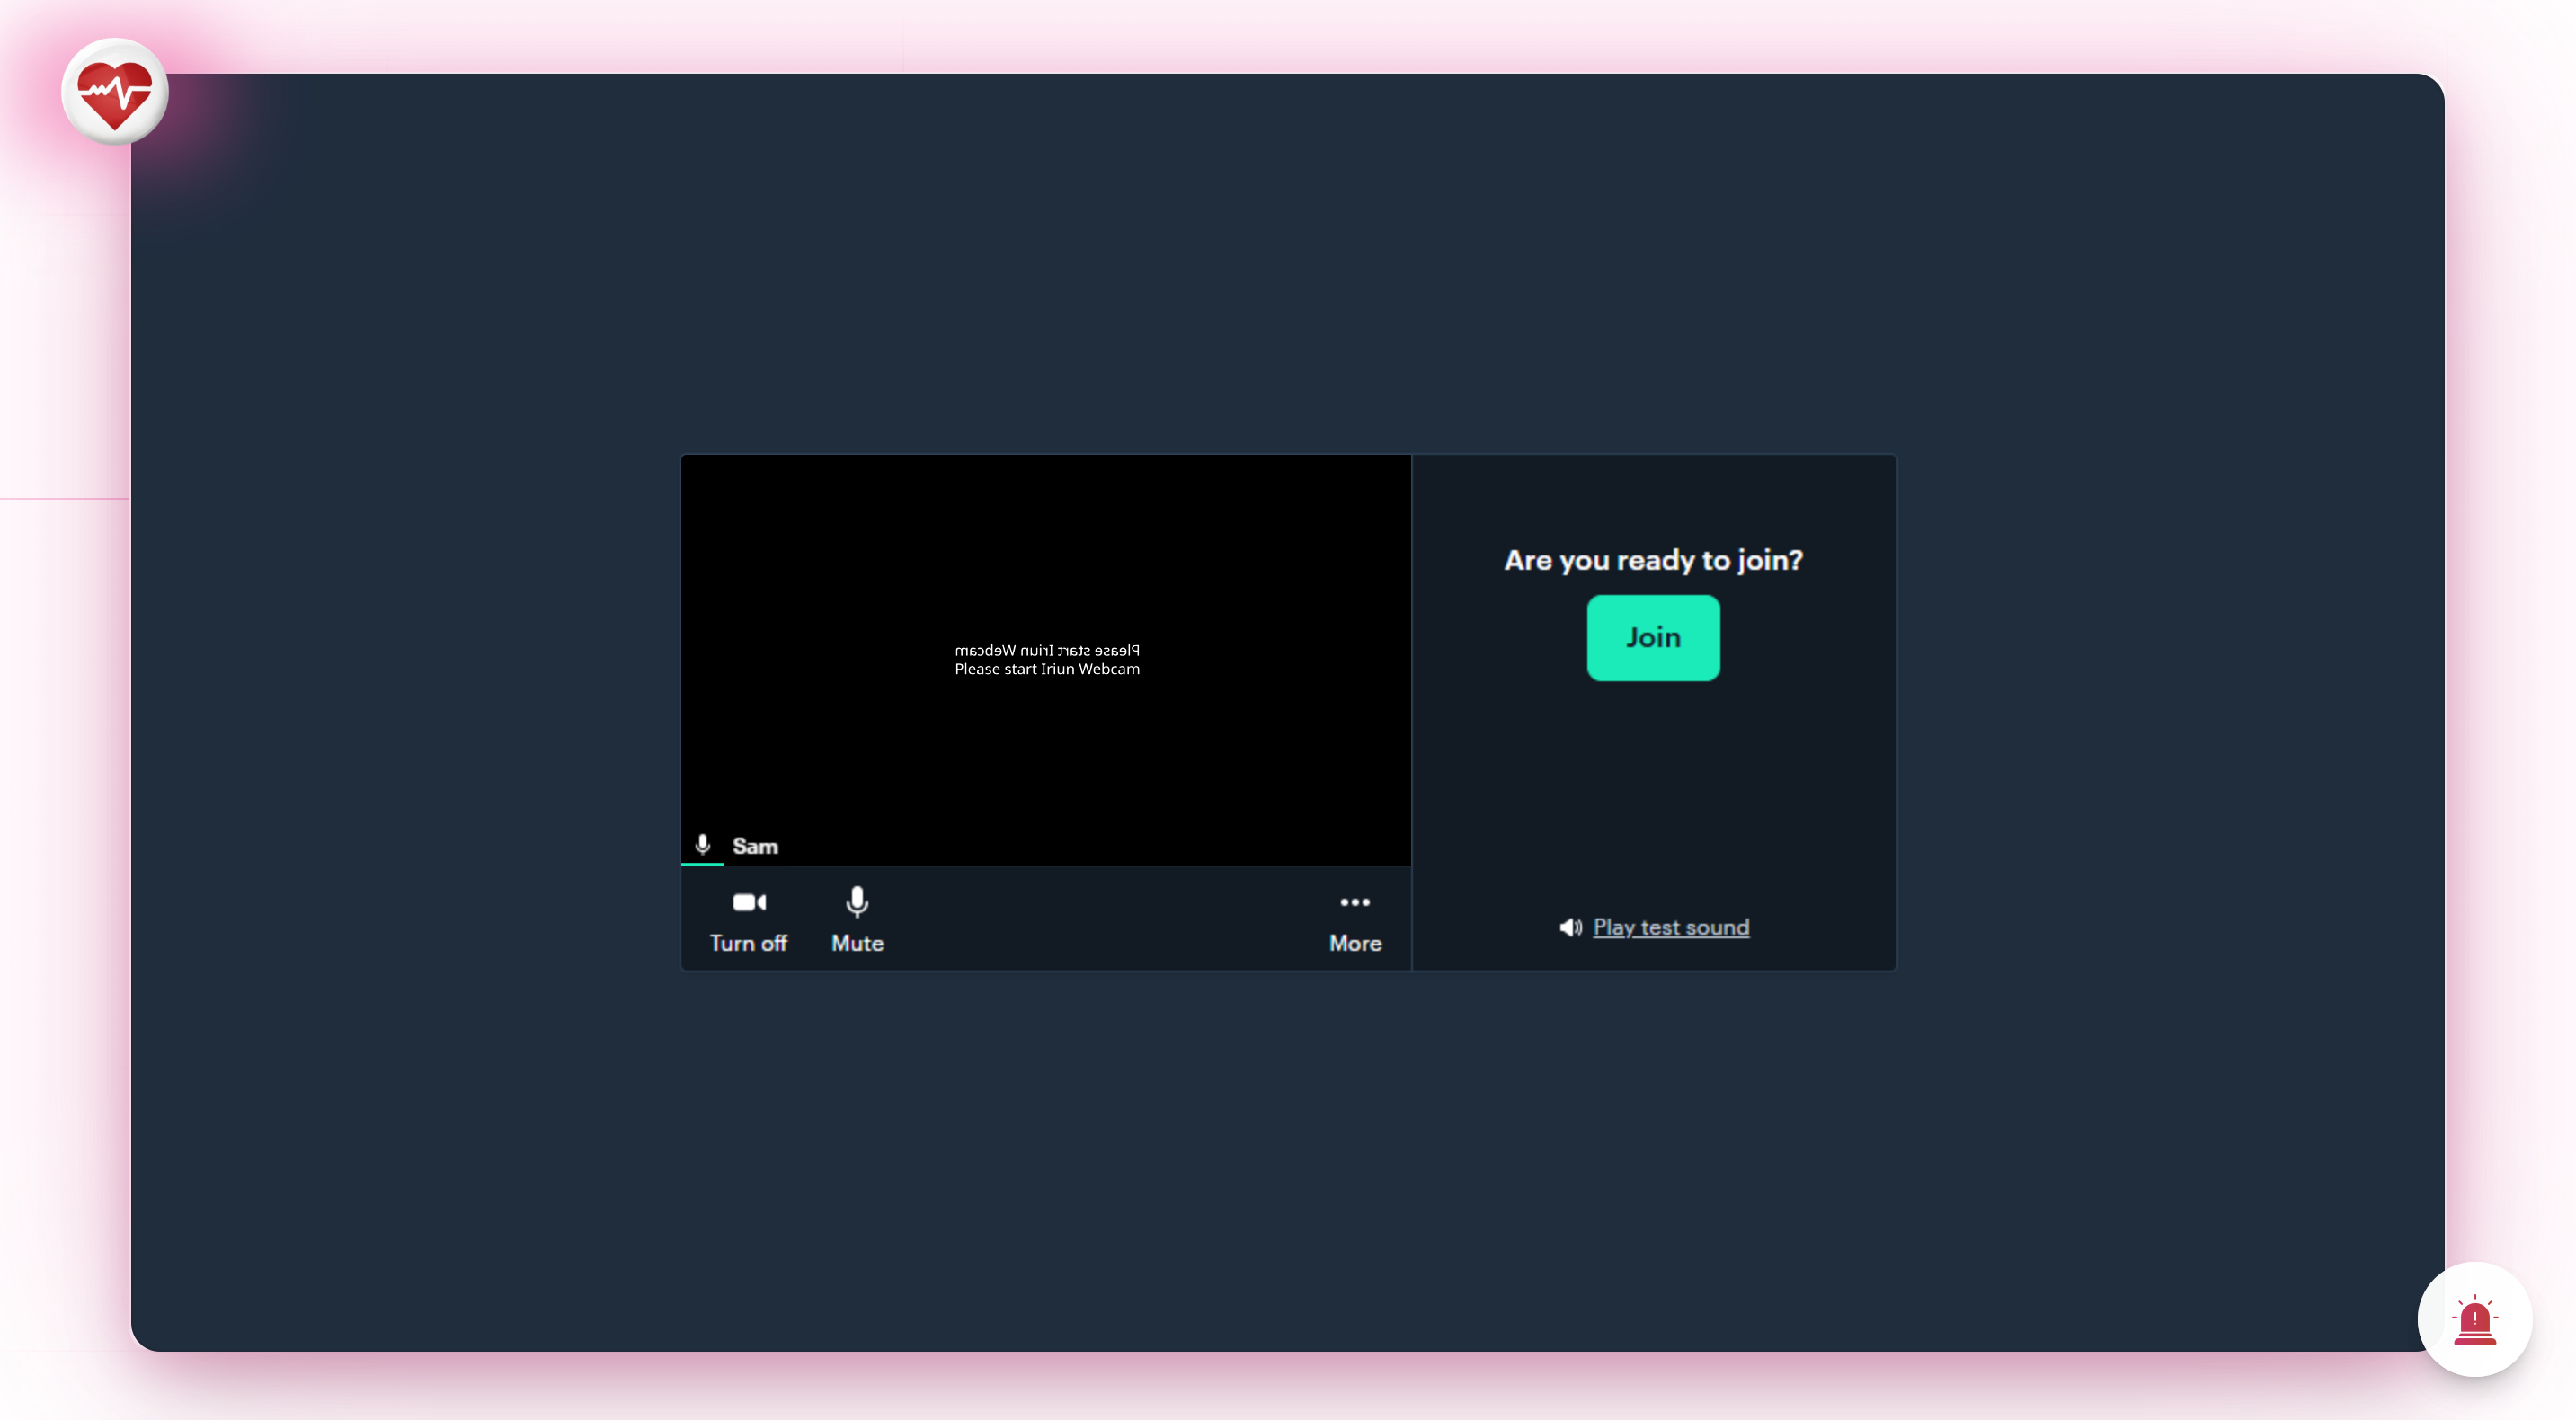Screen dimensions: 2576x1420
Task: Click the Sam participant name label
Action: [x=755, y=846]
